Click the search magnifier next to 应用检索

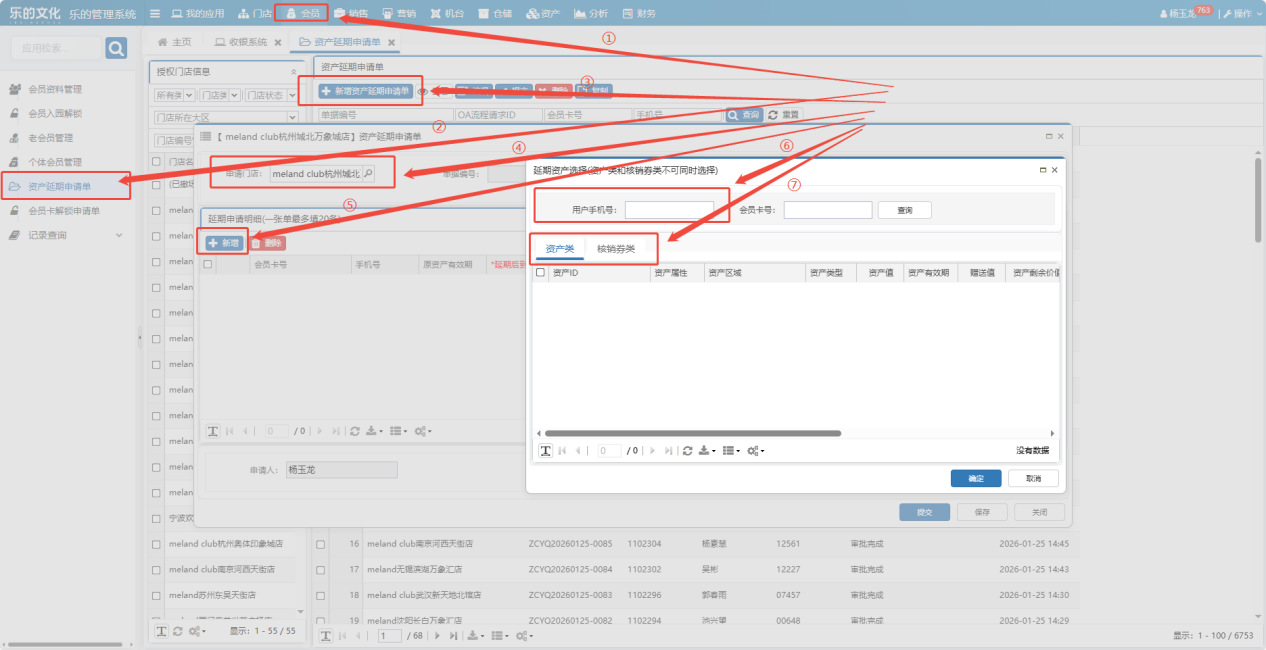[116, 48]
